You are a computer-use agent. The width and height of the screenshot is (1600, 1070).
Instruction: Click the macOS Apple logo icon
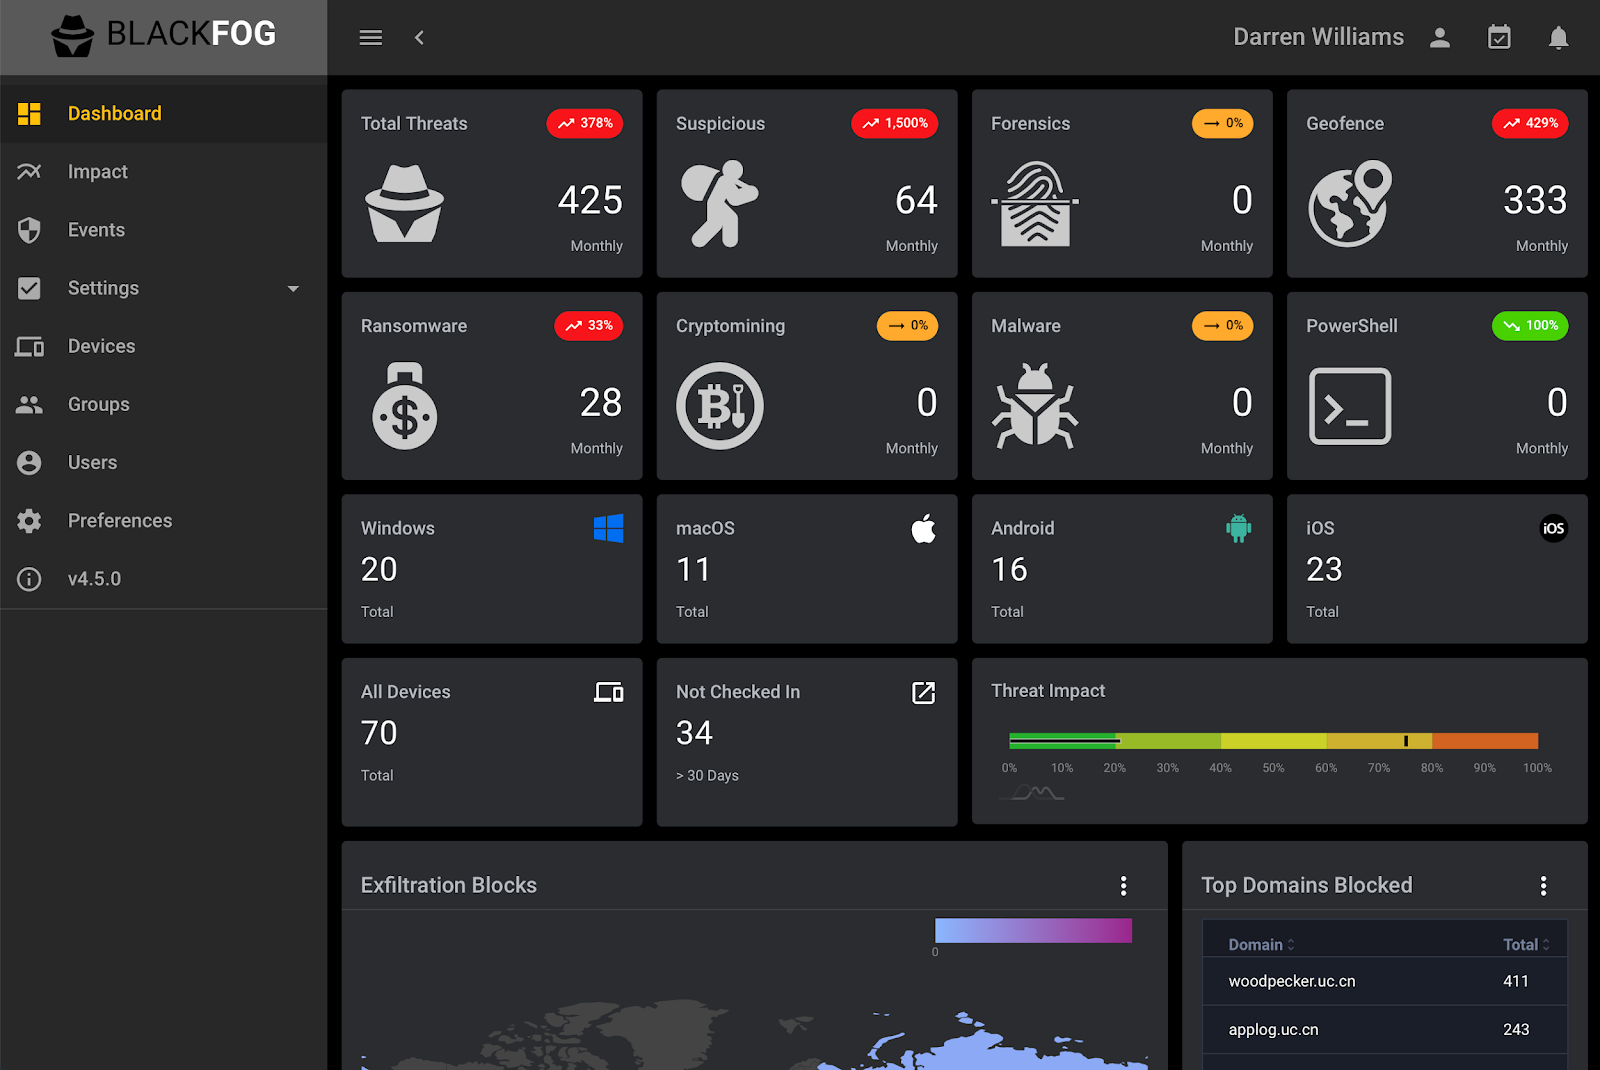pos(924,528)
